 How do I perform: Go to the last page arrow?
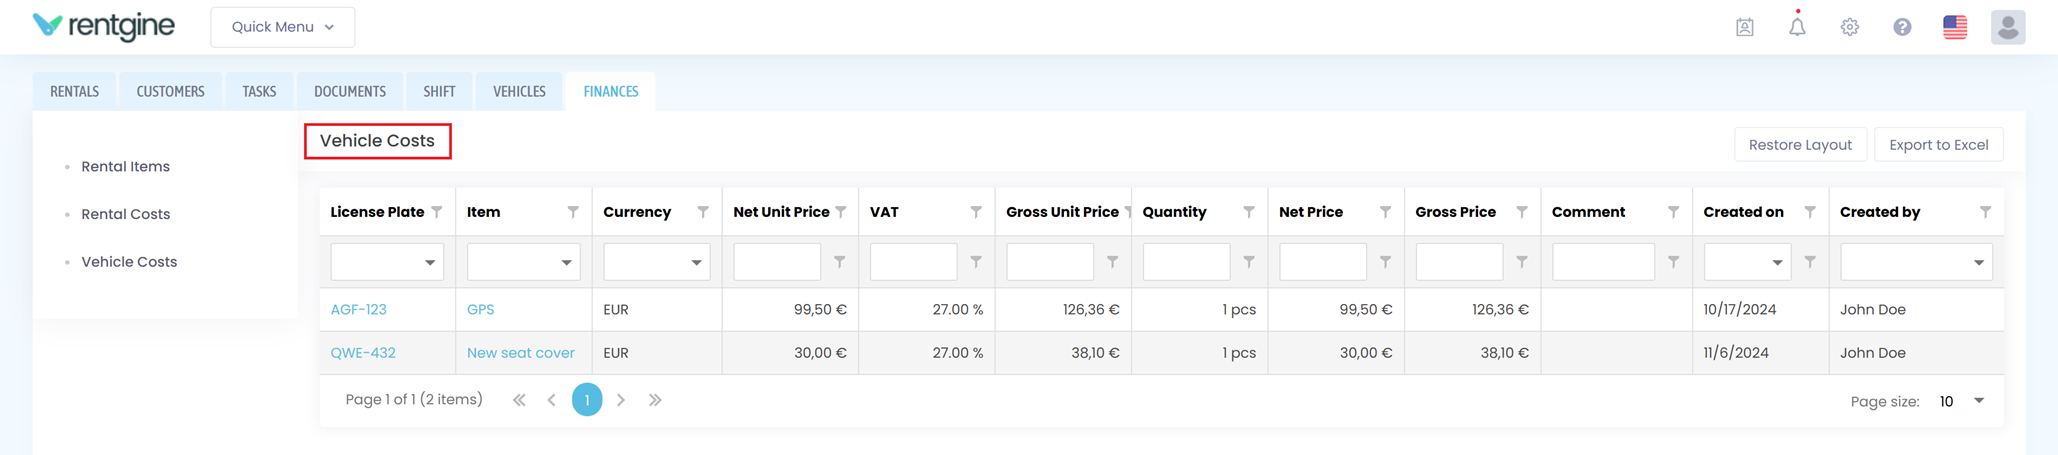[655, 400]
